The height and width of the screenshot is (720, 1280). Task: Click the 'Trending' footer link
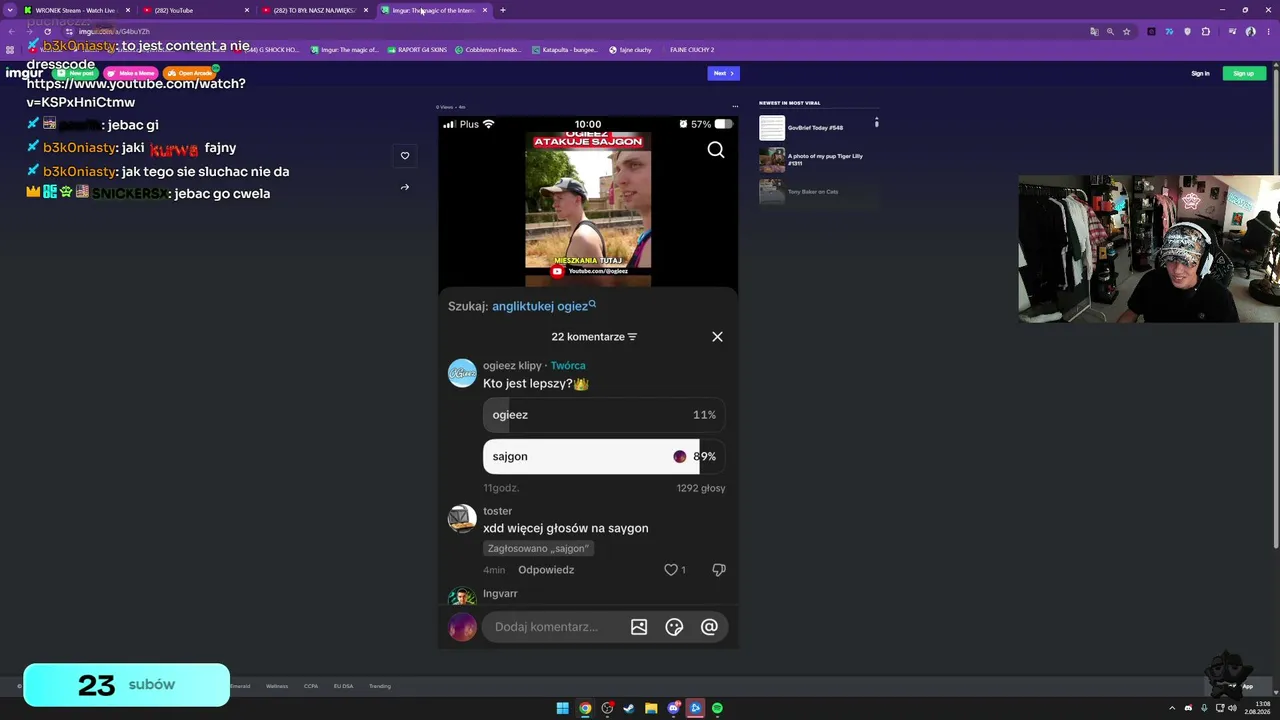coord(380,686)
